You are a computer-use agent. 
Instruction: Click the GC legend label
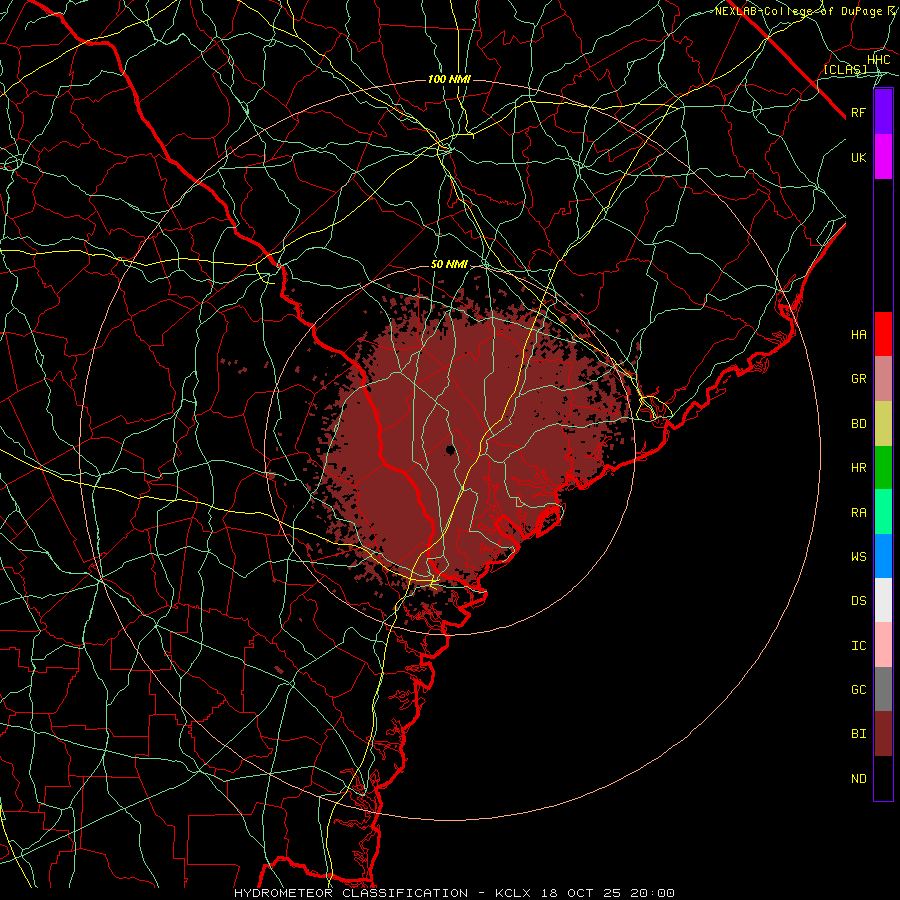click(859, 690)
